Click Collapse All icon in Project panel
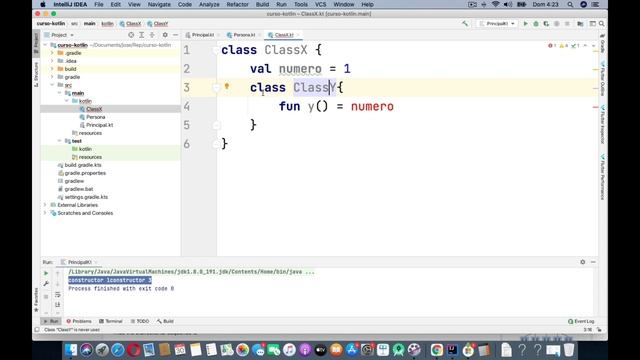 (152, 35)
